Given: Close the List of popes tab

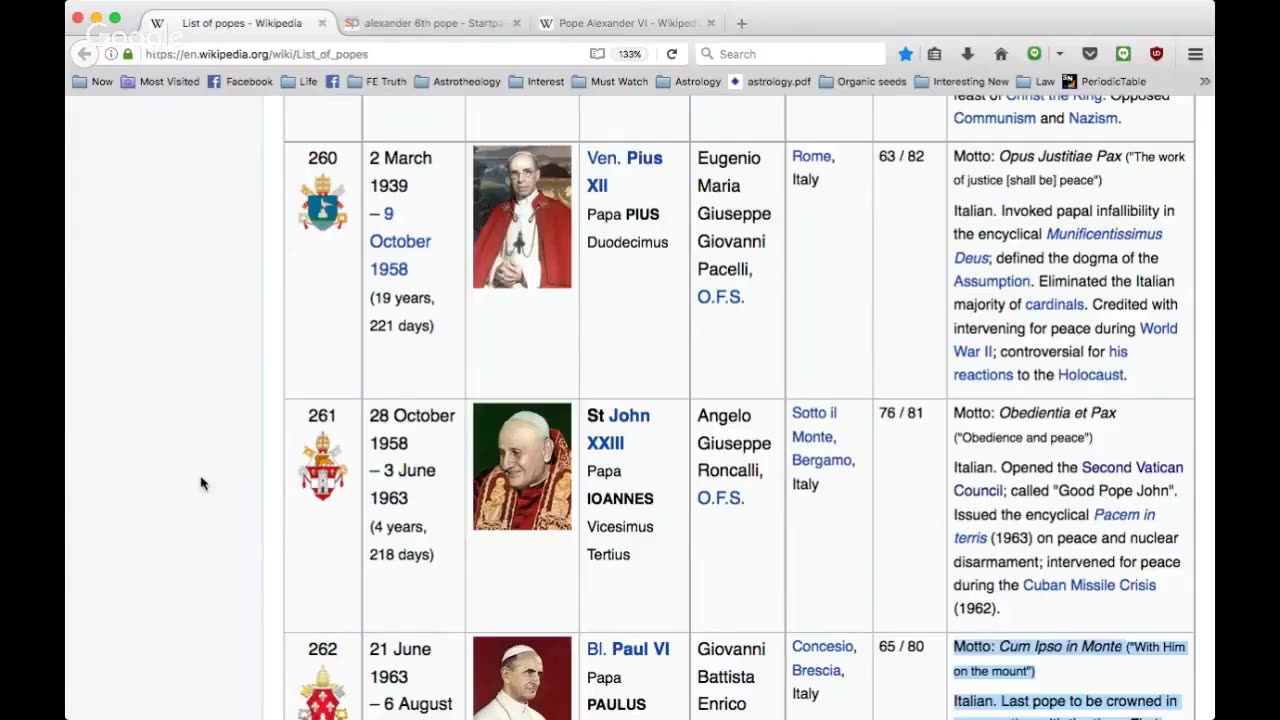Looking at the screenshot, I should 322,23.
